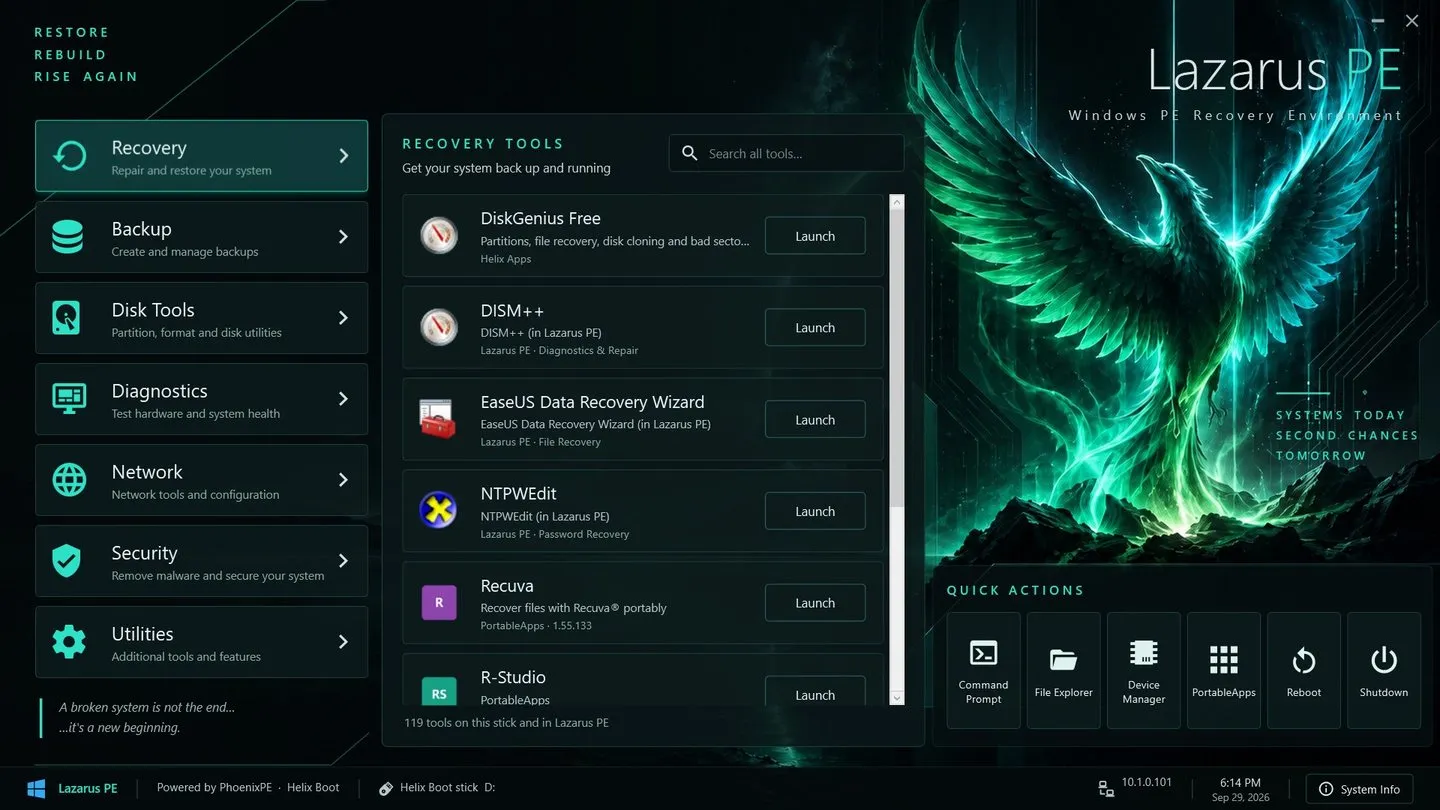Image resolution: width=1440 pixels, height=810 pixels.
Task: Expand the Network category chevron
Action: (343, 480)
